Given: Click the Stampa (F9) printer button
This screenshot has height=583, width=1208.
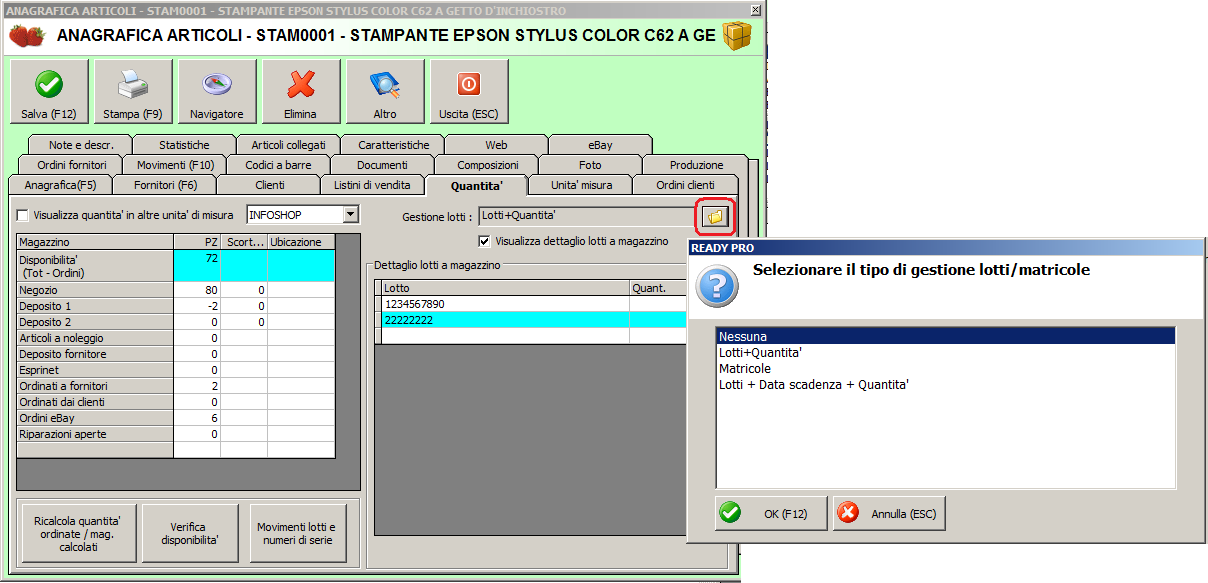Looking at the screenshot, I should click(x=133, y=92).
